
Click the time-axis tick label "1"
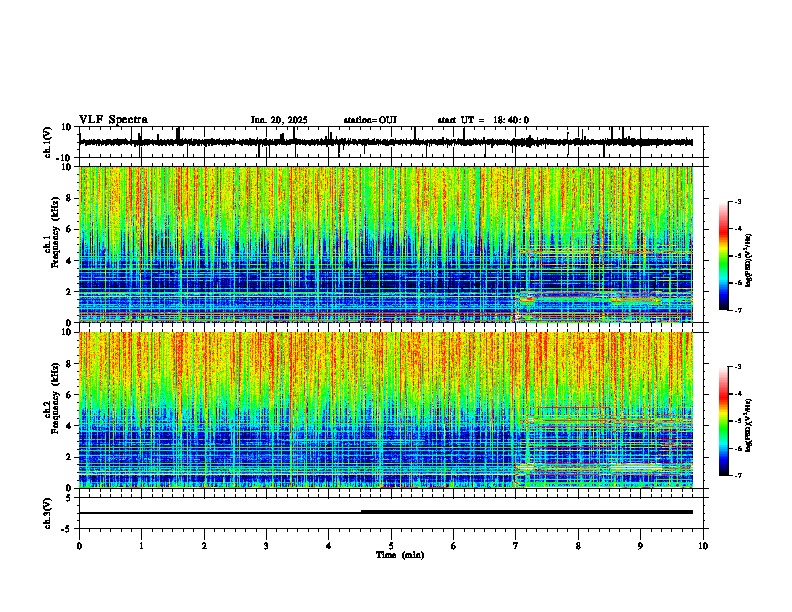click(141, 546)
